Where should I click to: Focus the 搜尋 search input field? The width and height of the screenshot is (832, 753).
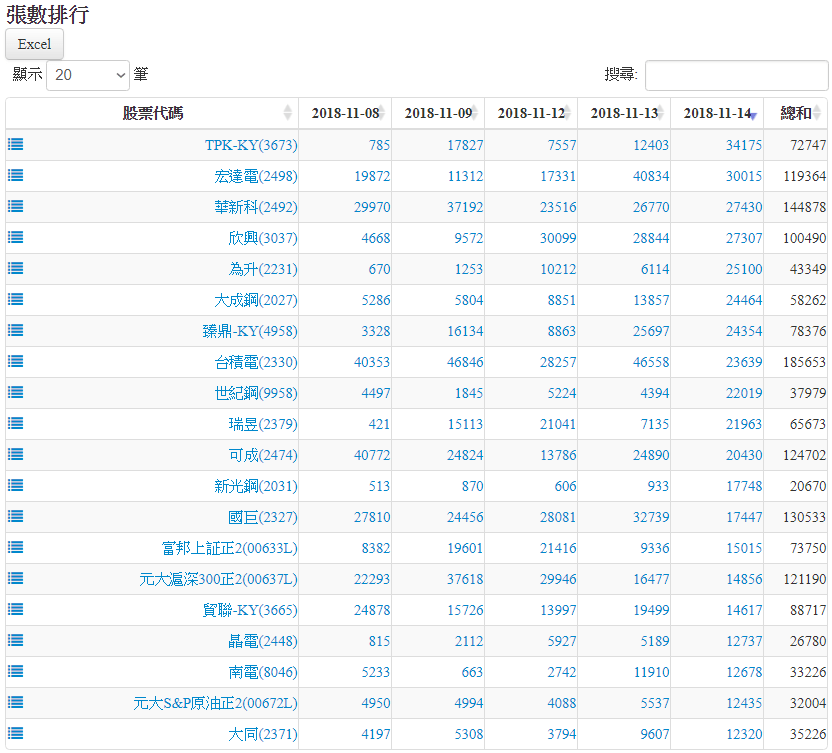click(x=736, y=75)
